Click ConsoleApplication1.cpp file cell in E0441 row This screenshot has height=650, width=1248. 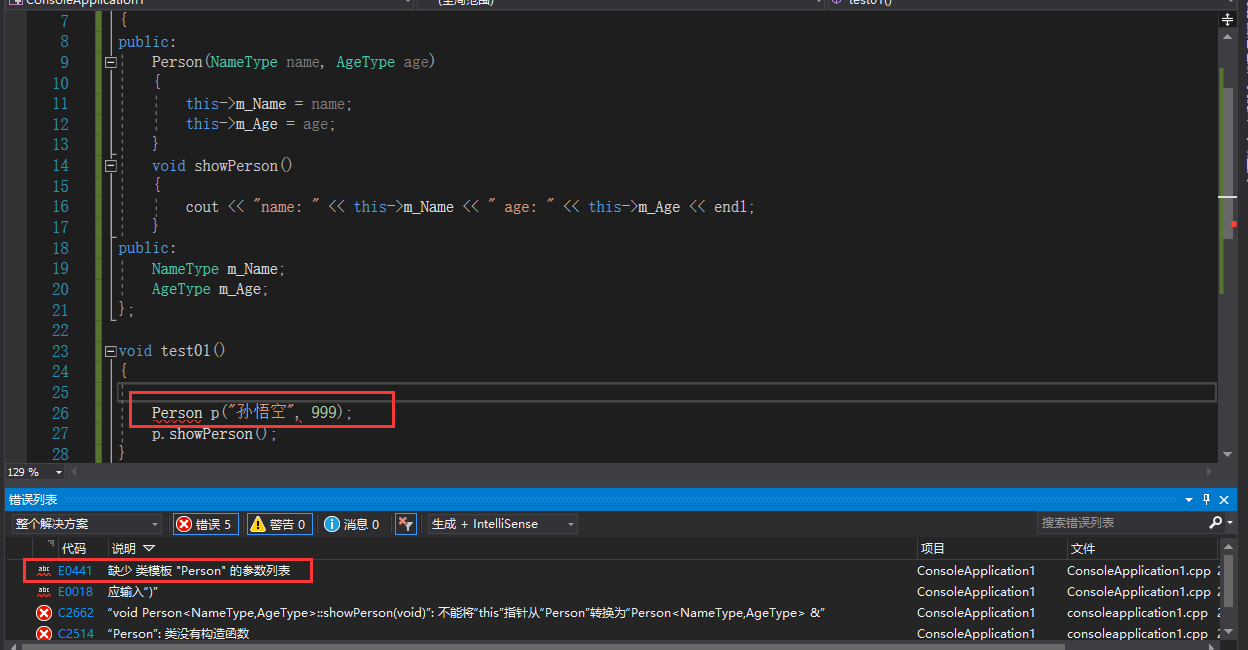(x=1139, y=571)
